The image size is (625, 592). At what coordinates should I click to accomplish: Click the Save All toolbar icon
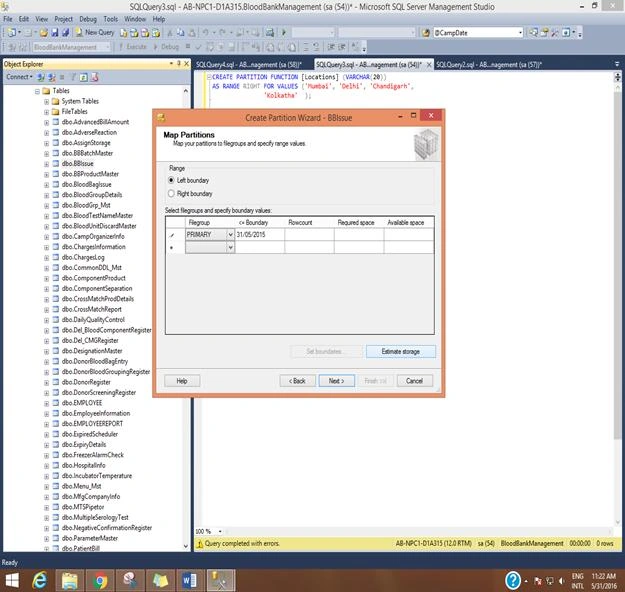click(x=65, y=33)
